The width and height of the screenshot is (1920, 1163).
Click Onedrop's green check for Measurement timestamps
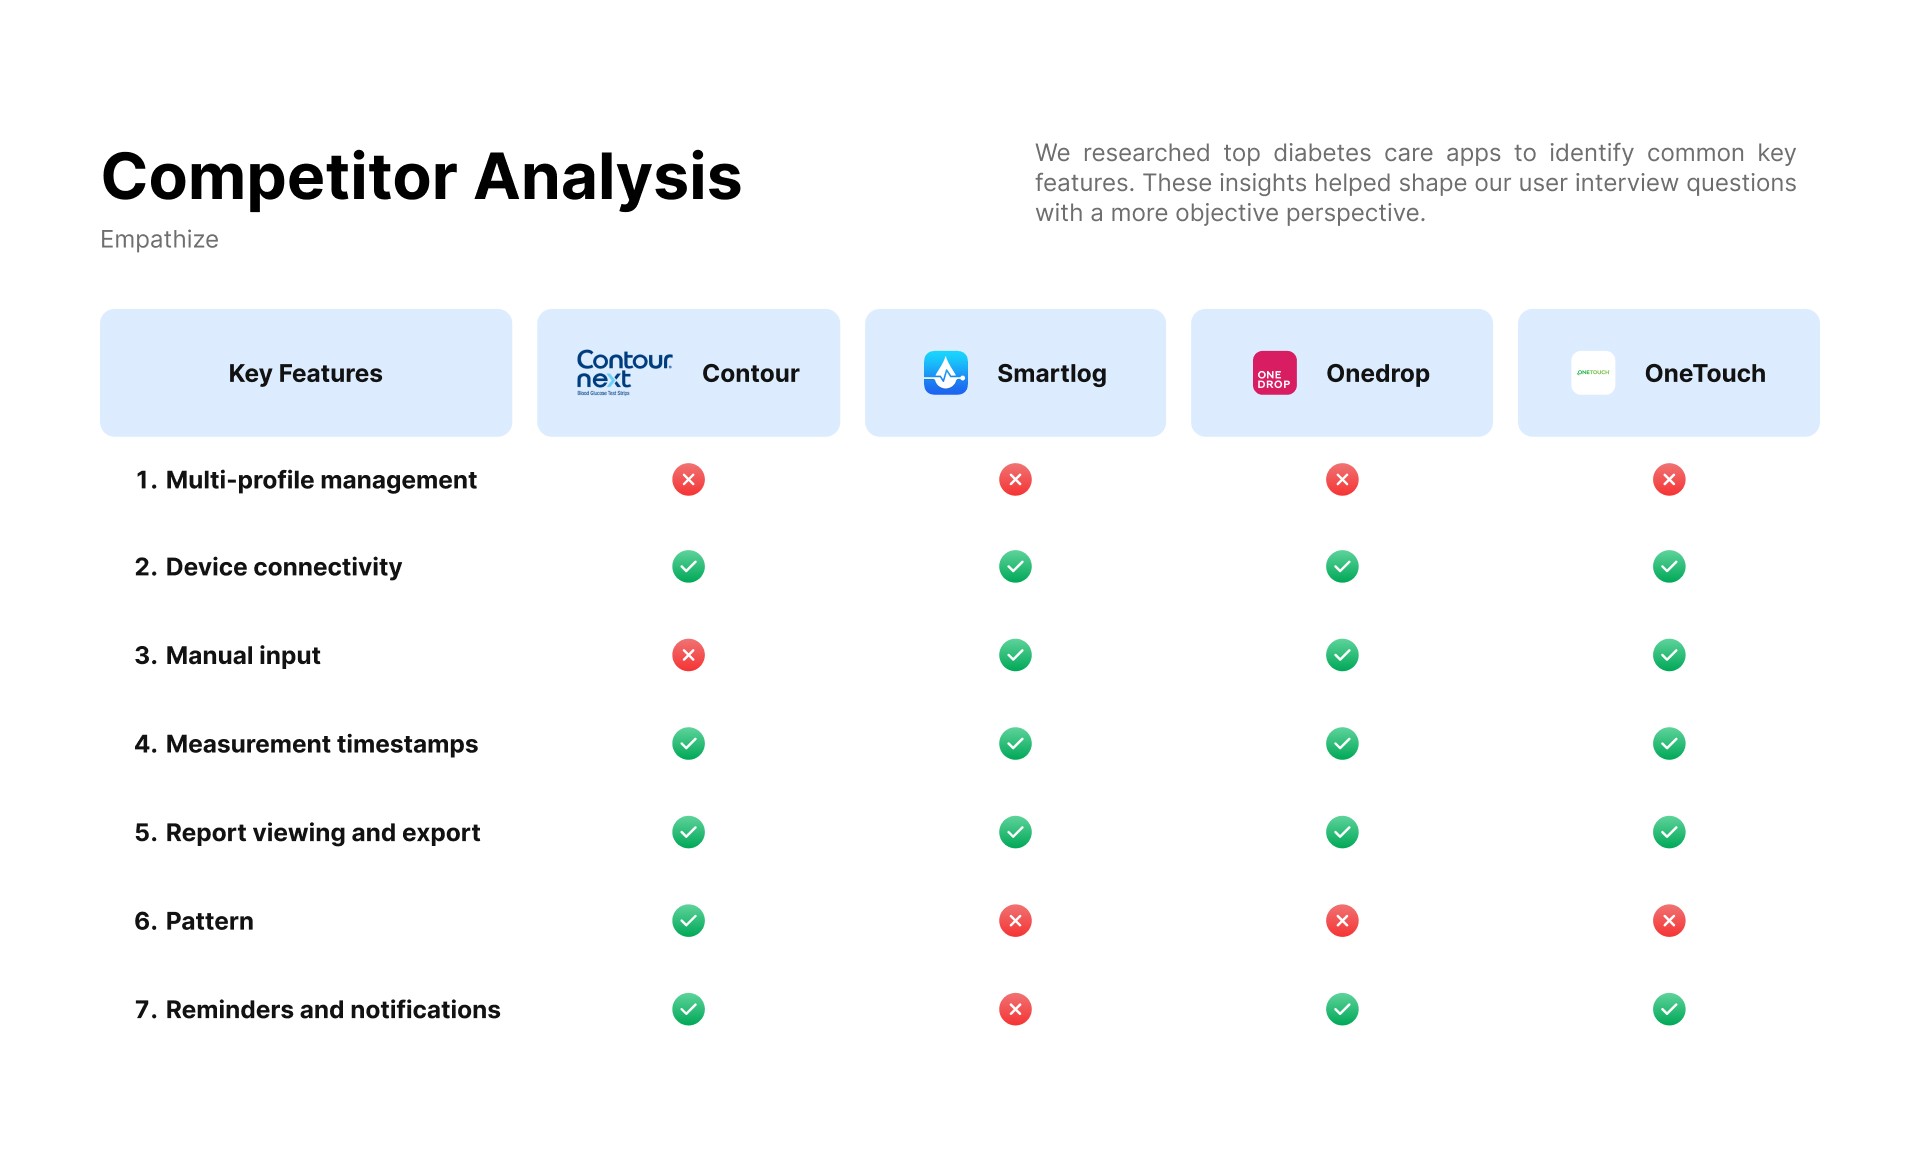click(1342, 744)
